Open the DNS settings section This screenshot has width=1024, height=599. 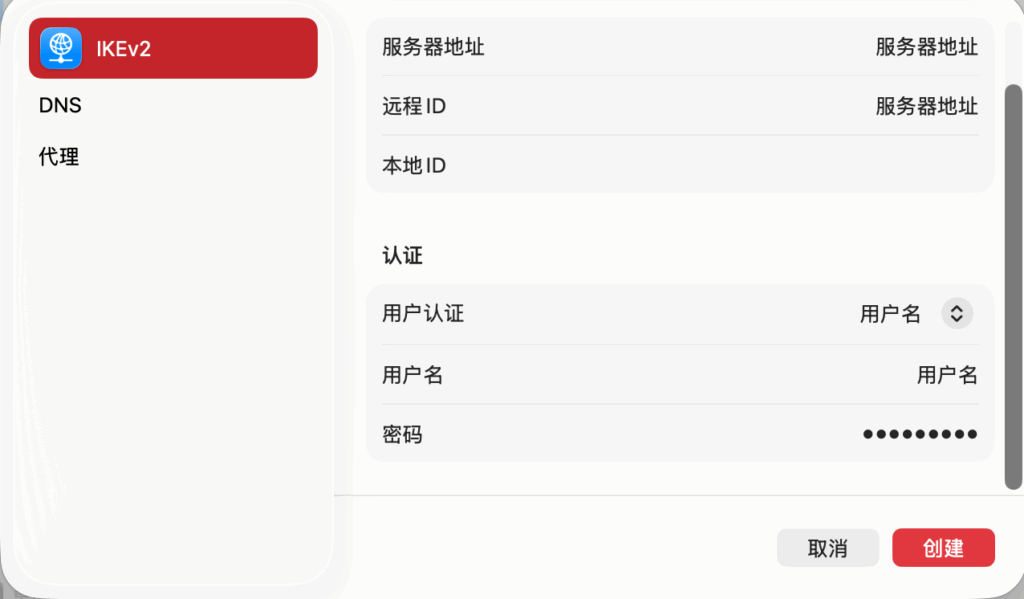point(60,105)
